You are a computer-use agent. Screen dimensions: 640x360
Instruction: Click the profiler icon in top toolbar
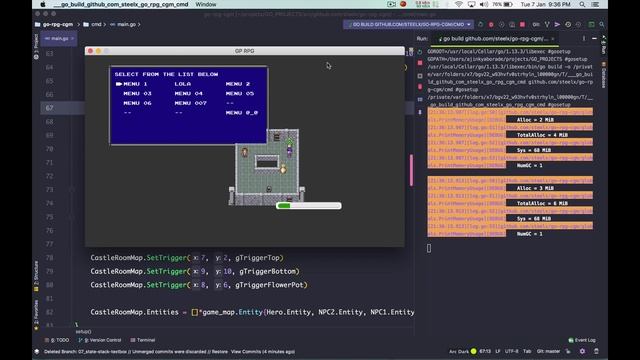(x=512, y=24)
